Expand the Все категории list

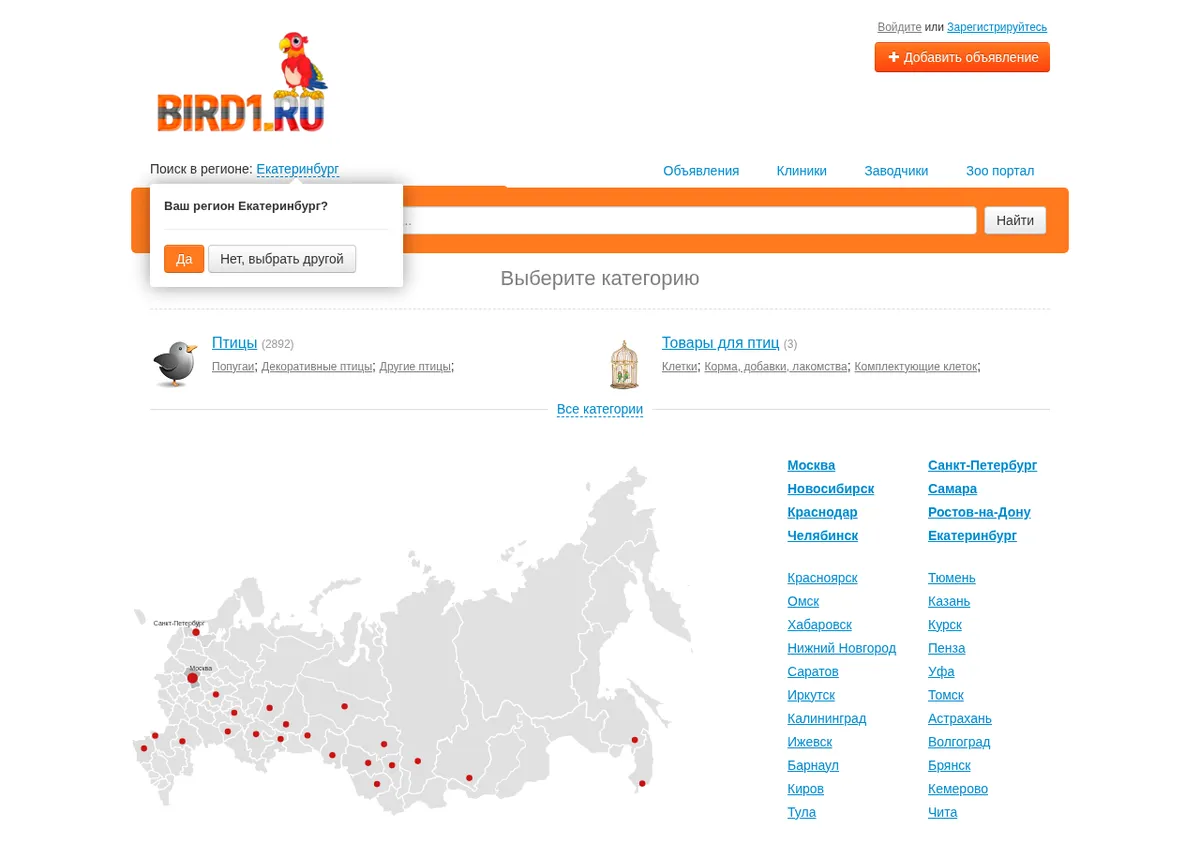click(600, 409)
